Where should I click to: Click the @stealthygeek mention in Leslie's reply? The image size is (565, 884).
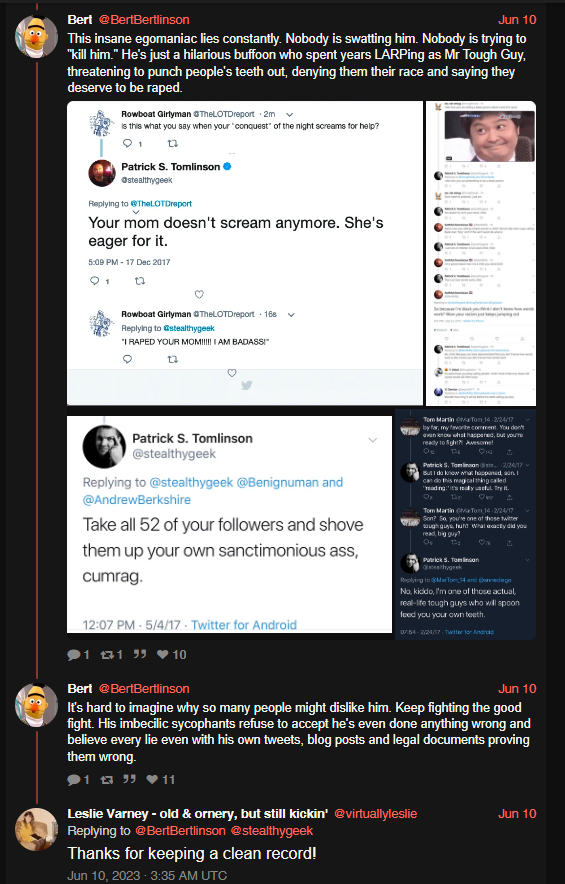point(272,830)
